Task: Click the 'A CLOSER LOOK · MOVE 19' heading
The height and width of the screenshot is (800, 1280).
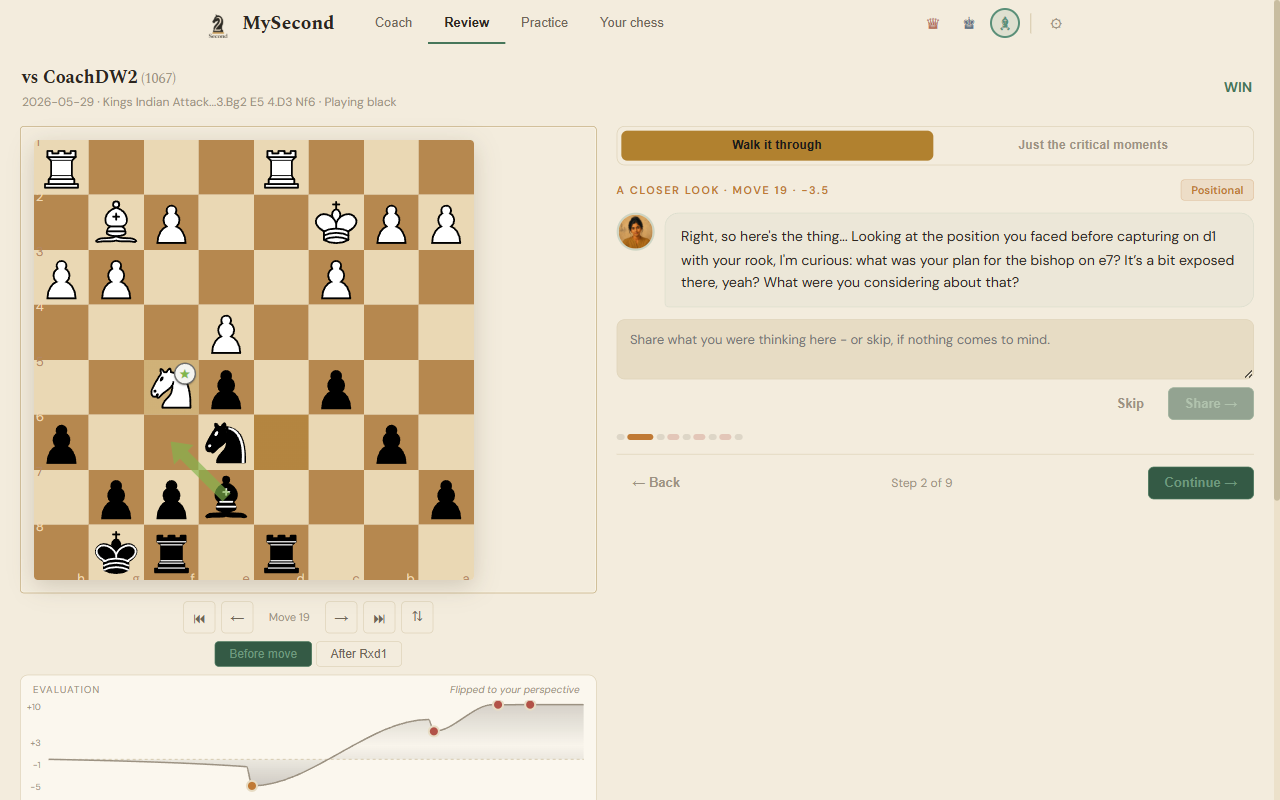Action: [x=722, y=190]
